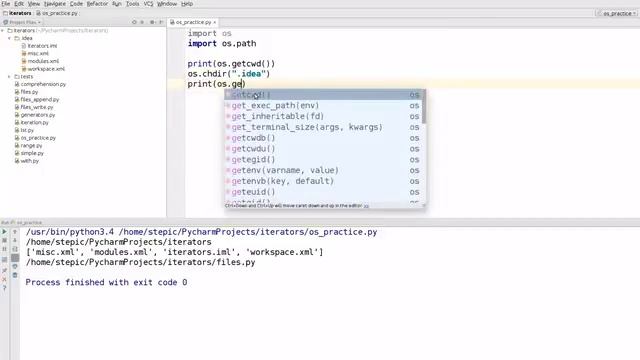Click the pause output icon in Run panel

point(4,249)
